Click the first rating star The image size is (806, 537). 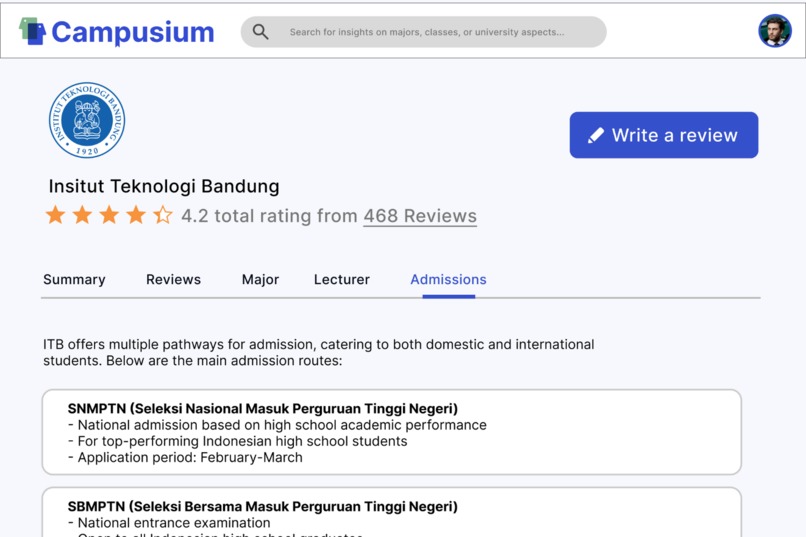click(56, 215)
